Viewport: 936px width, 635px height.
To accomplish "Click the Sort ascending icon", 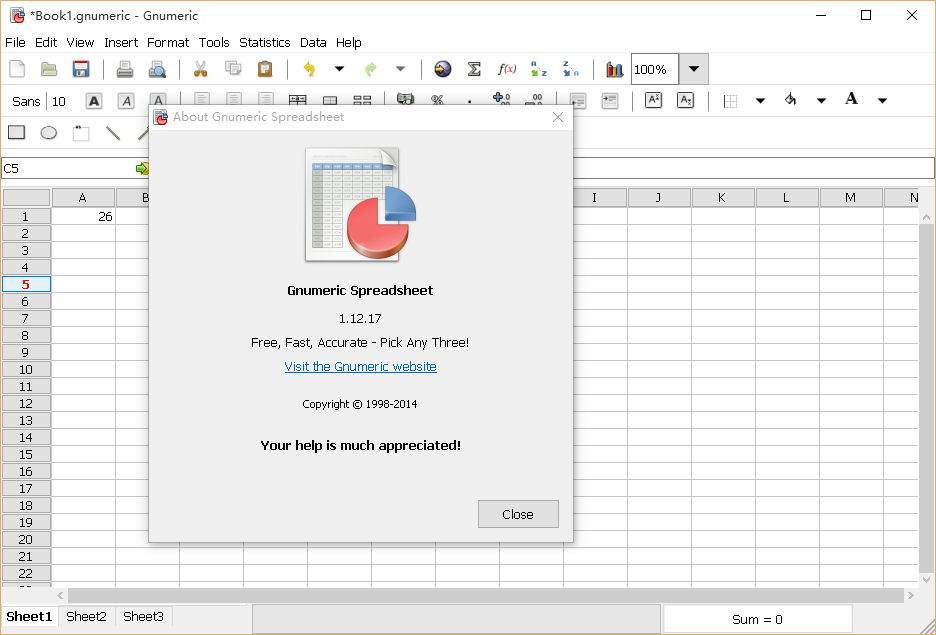I will coord(539,69).
